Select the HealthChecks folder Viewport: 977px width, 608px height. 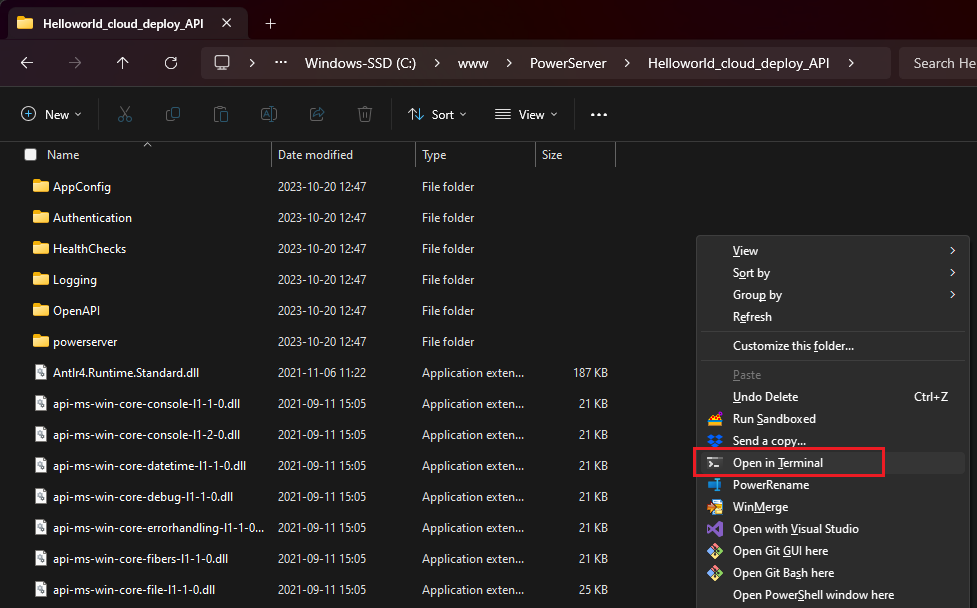point(89,249)
